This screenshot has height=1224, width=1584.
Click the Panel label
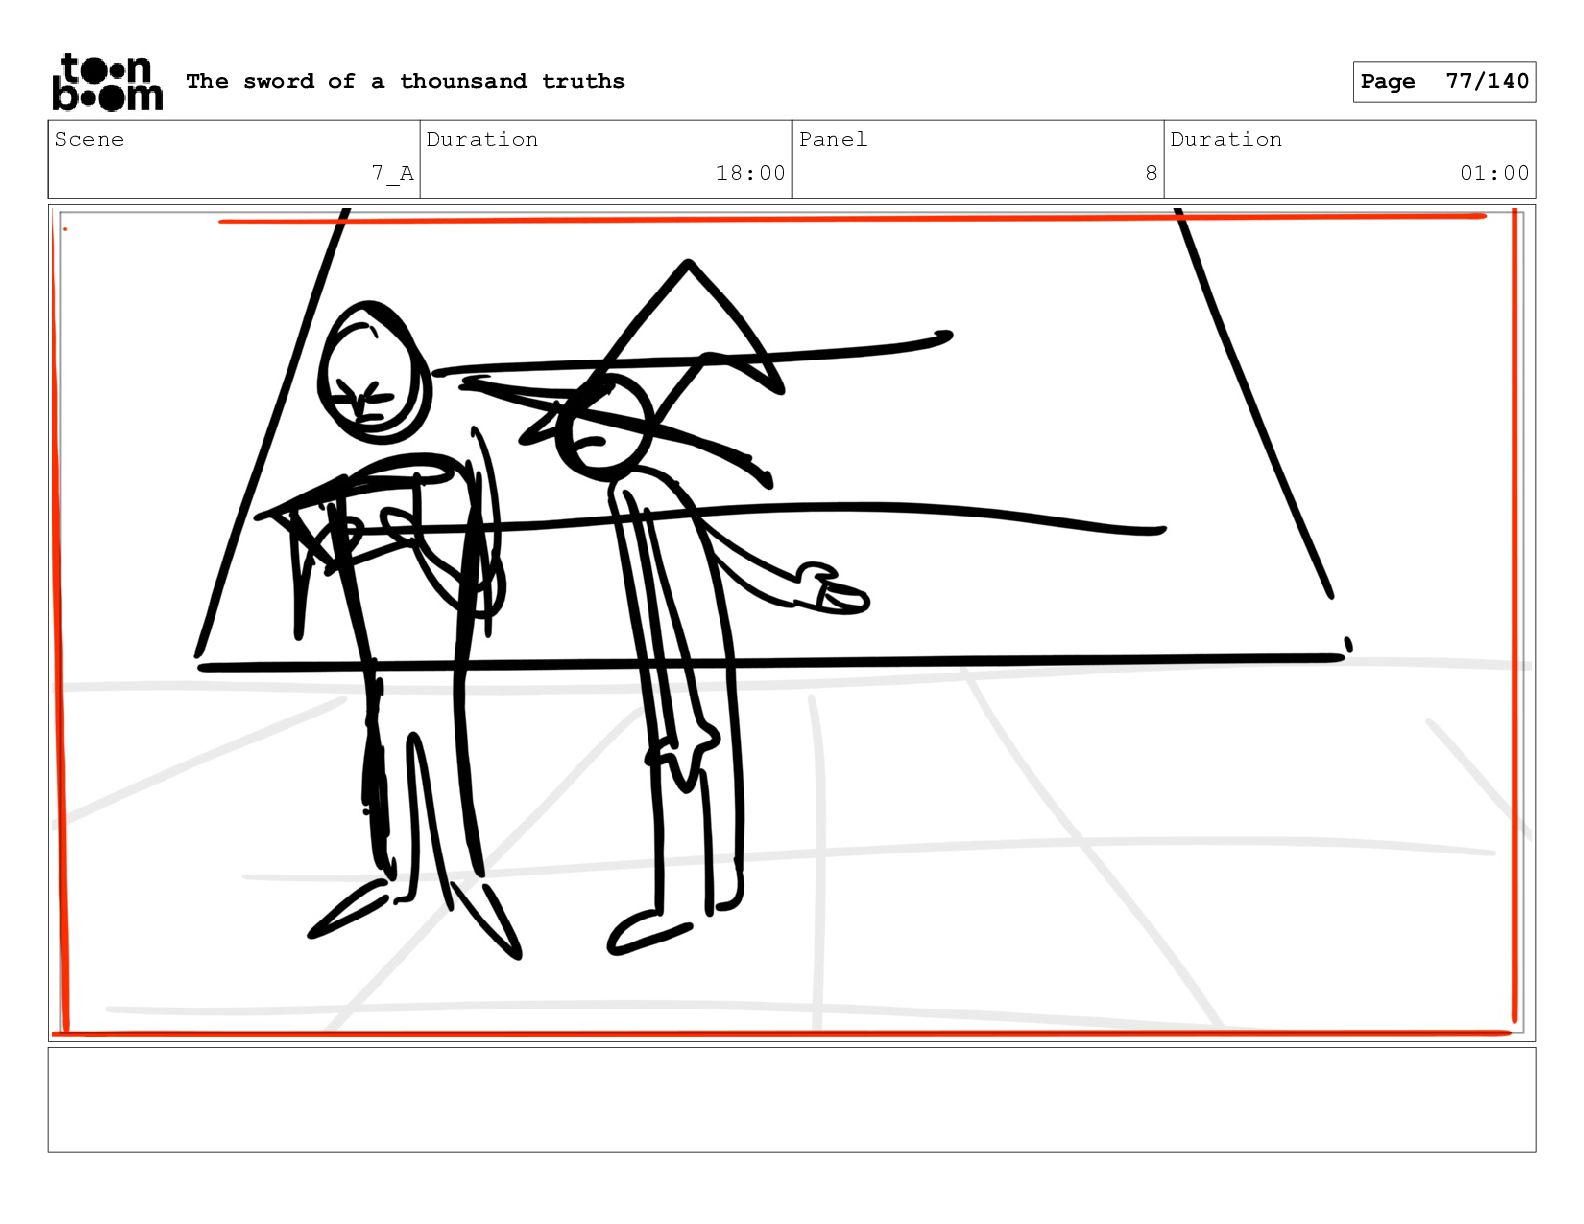pos(833,139)
